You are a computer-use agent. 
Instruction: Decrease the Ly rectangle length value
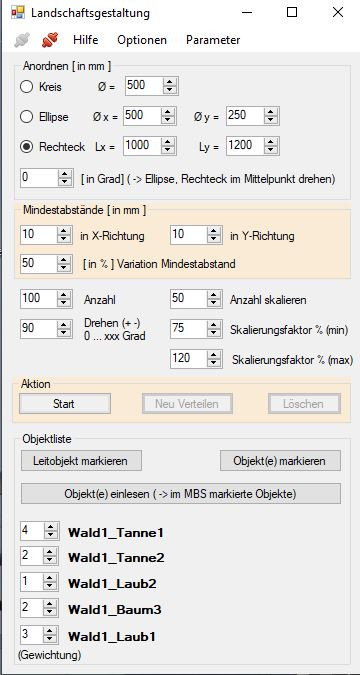pyautogui.click(x=271, y=151)
